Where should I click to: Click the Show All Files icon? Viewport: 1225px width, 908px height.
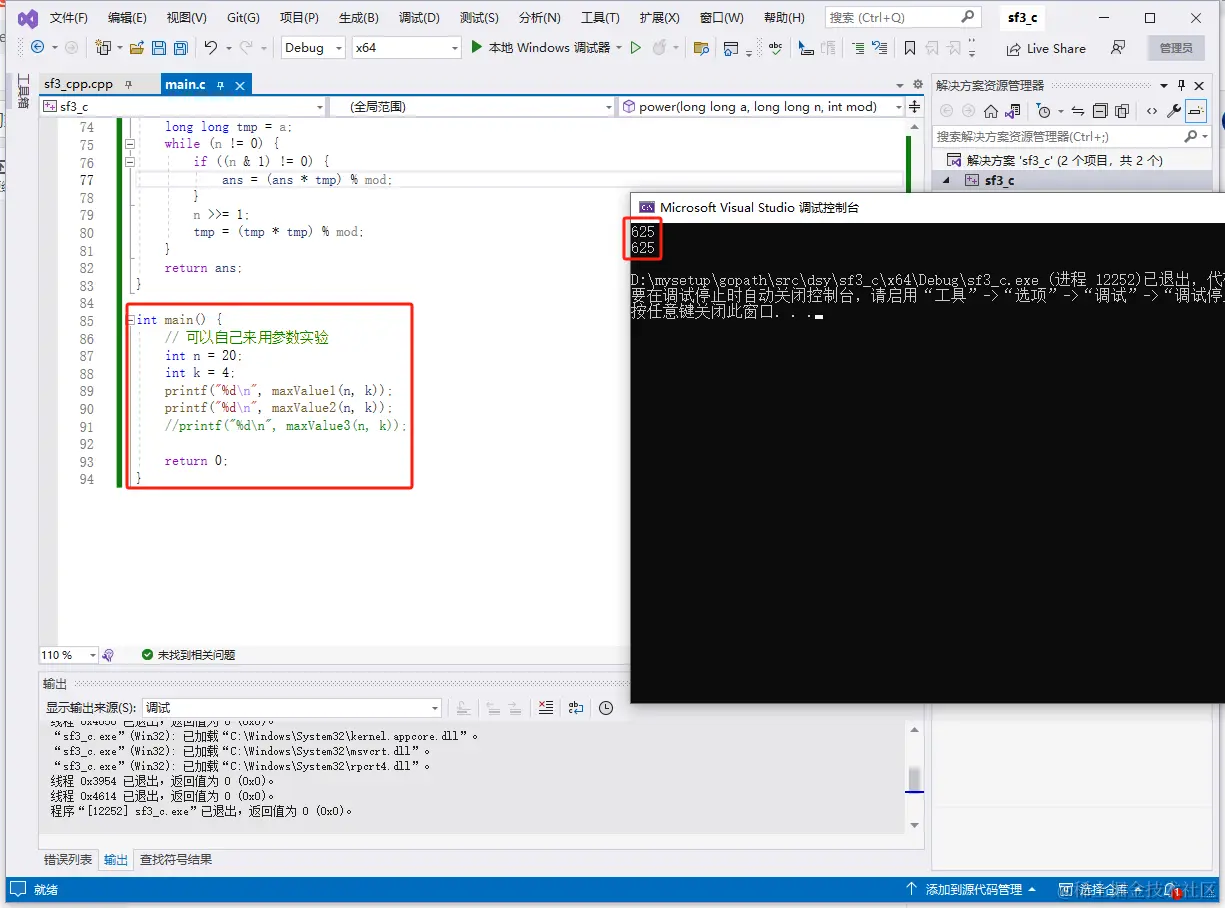[x=1122, y=111]
